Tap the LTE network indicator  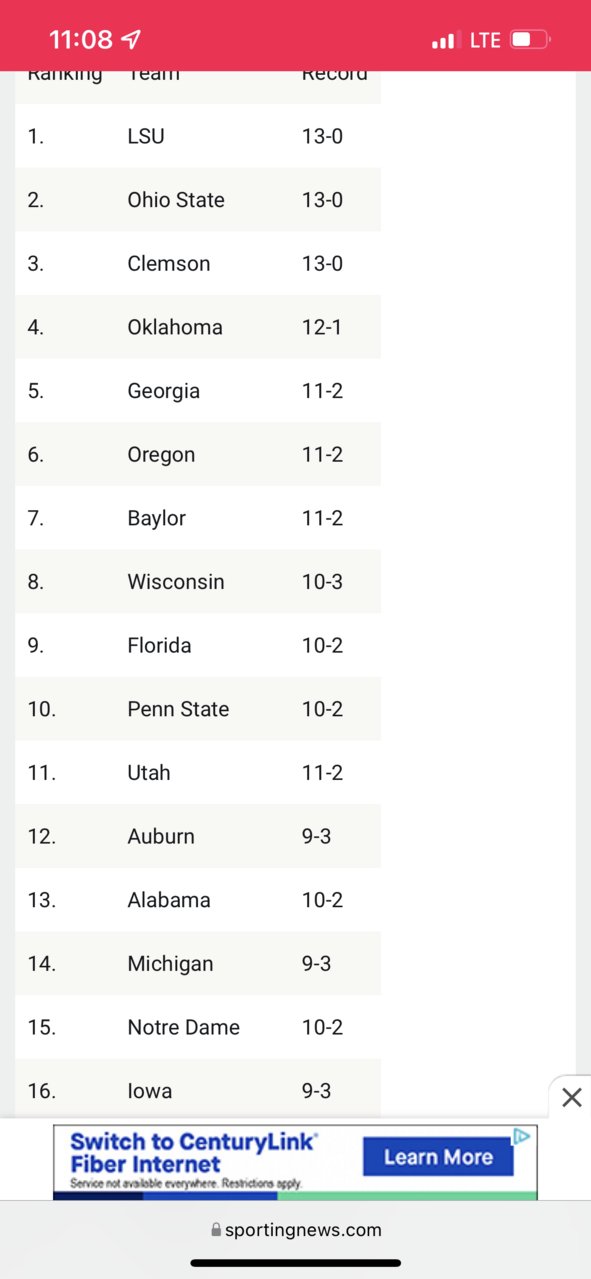pos(485,40)
